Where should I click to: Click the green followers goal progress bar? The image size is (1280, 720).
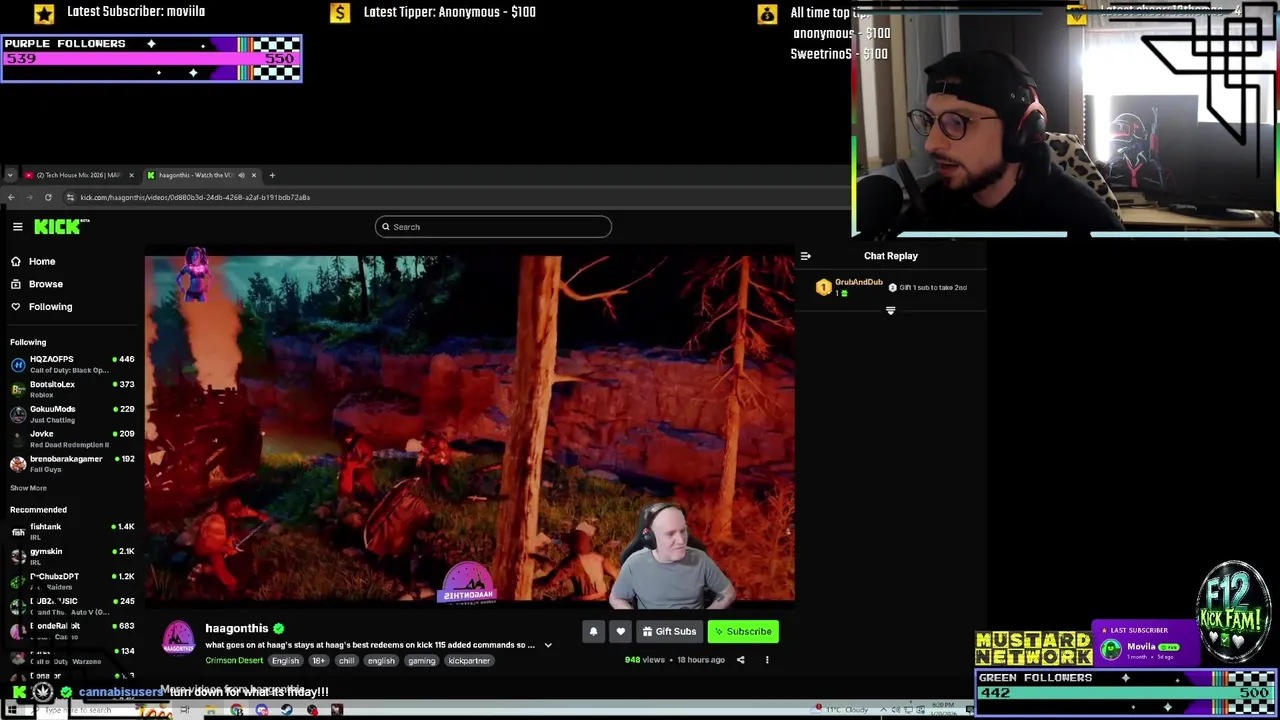(x=1126, y=693)
